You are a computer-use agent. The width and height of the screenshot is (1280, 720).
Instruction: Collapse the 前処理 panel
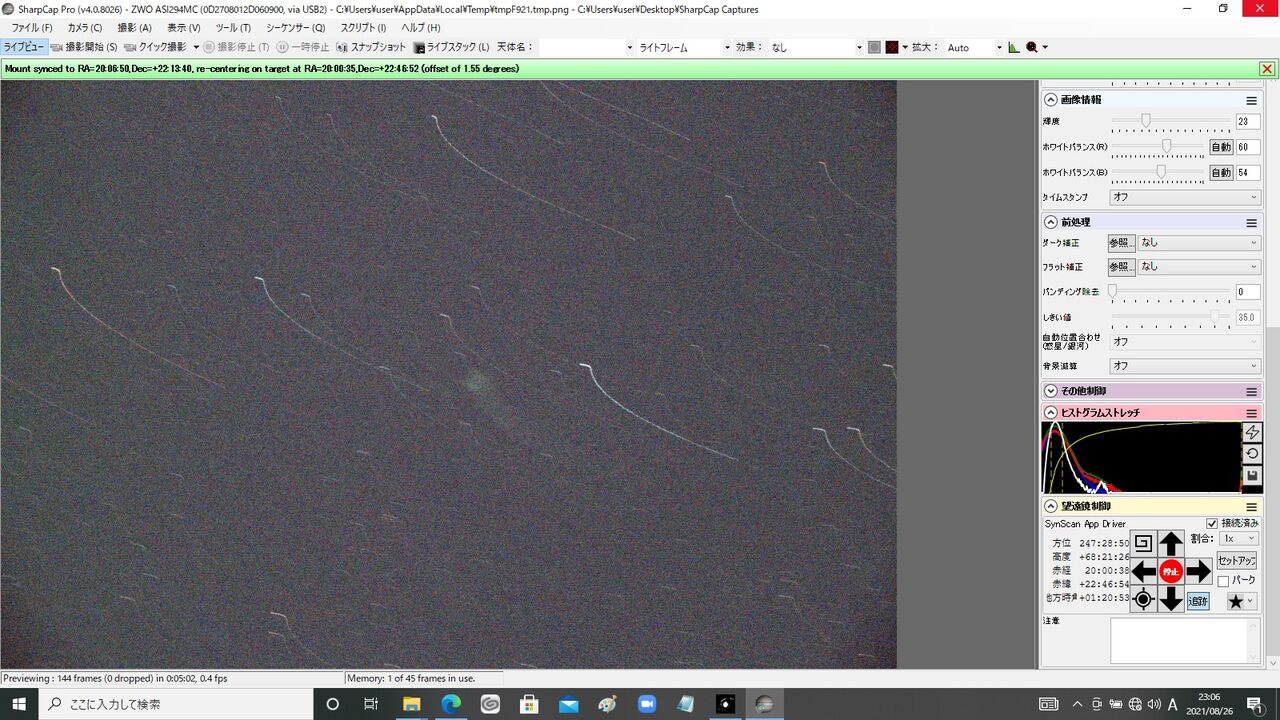pyautogui.click(x=1051, y=222)
